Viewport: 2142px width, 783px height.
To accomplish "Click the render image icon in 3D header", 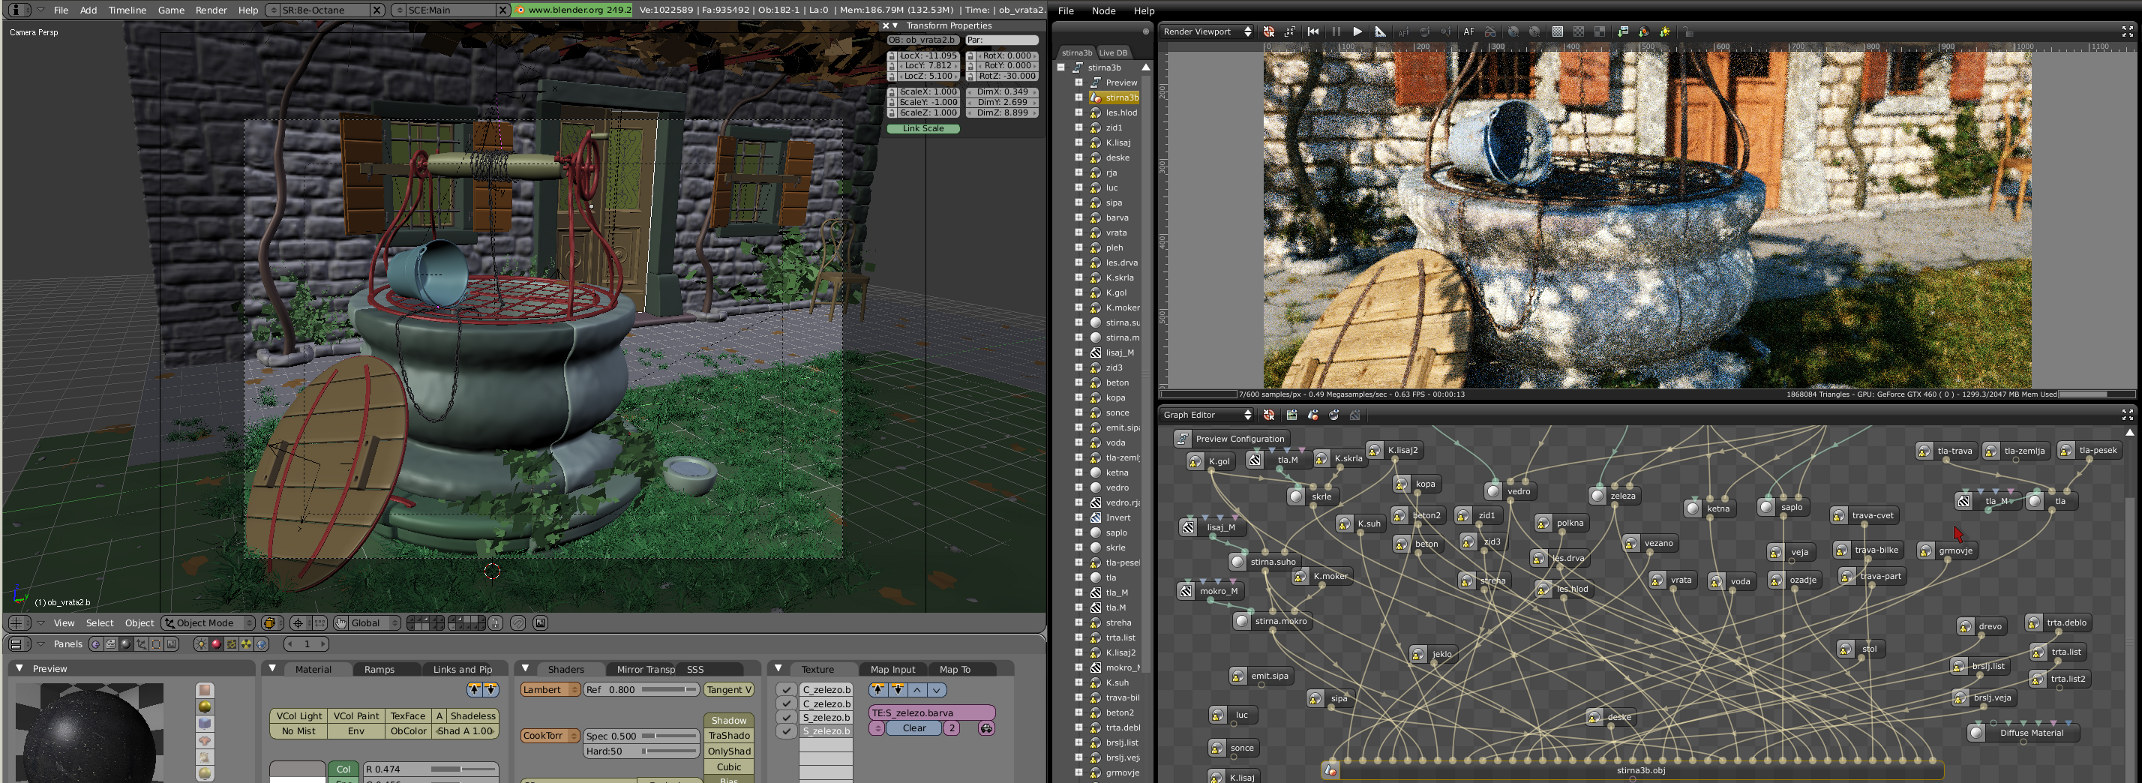I will 540,623.
